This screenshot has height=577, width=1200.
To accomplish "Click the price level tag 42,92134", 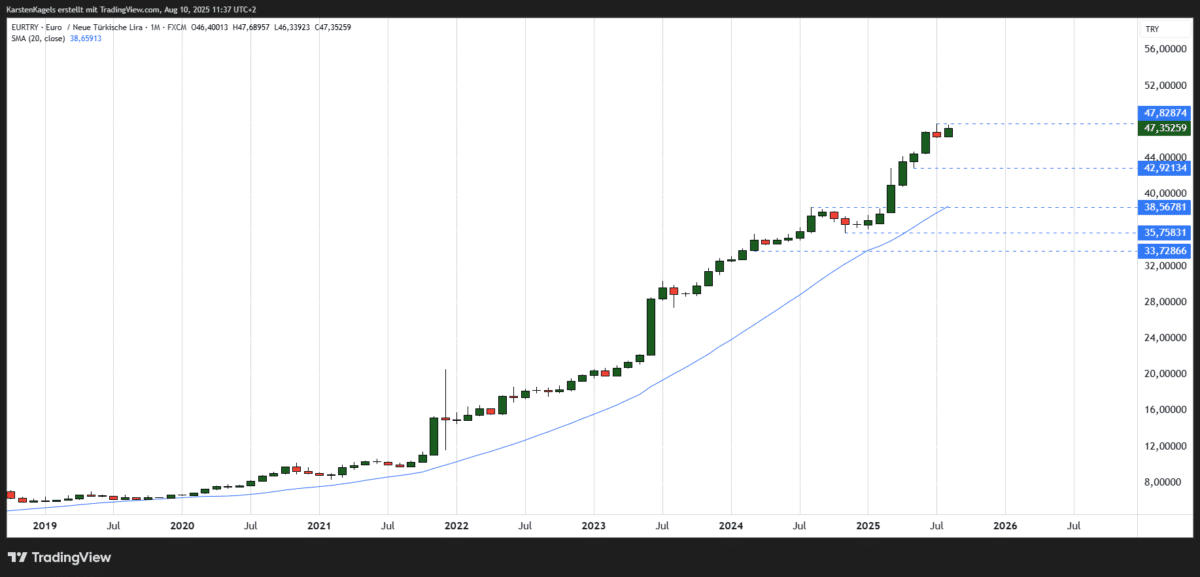I will coord(1166,168).
